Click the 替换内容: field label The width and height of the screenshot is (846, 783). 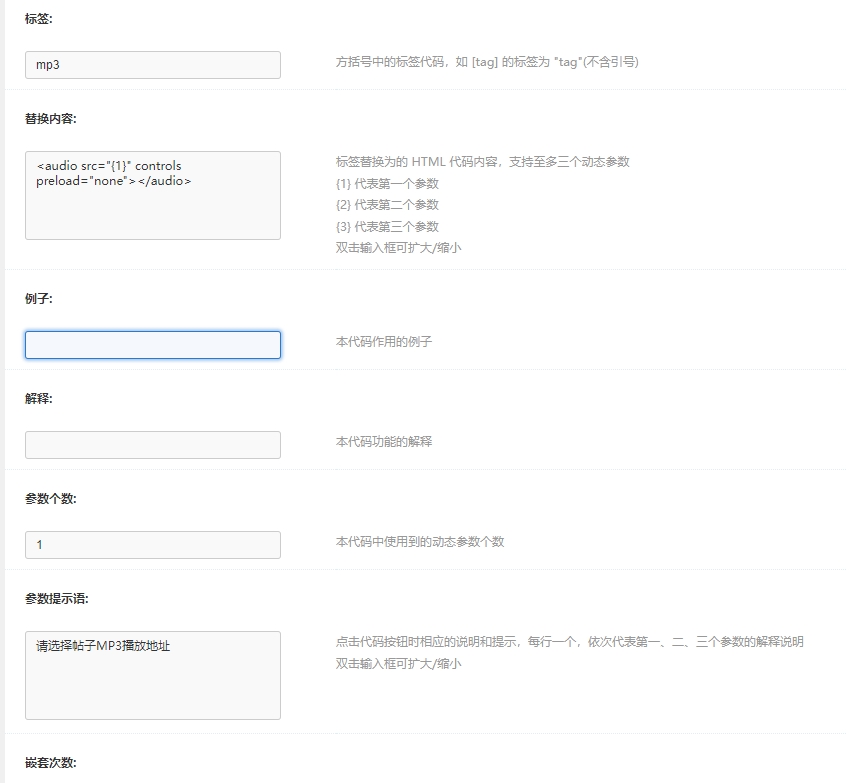51,119
